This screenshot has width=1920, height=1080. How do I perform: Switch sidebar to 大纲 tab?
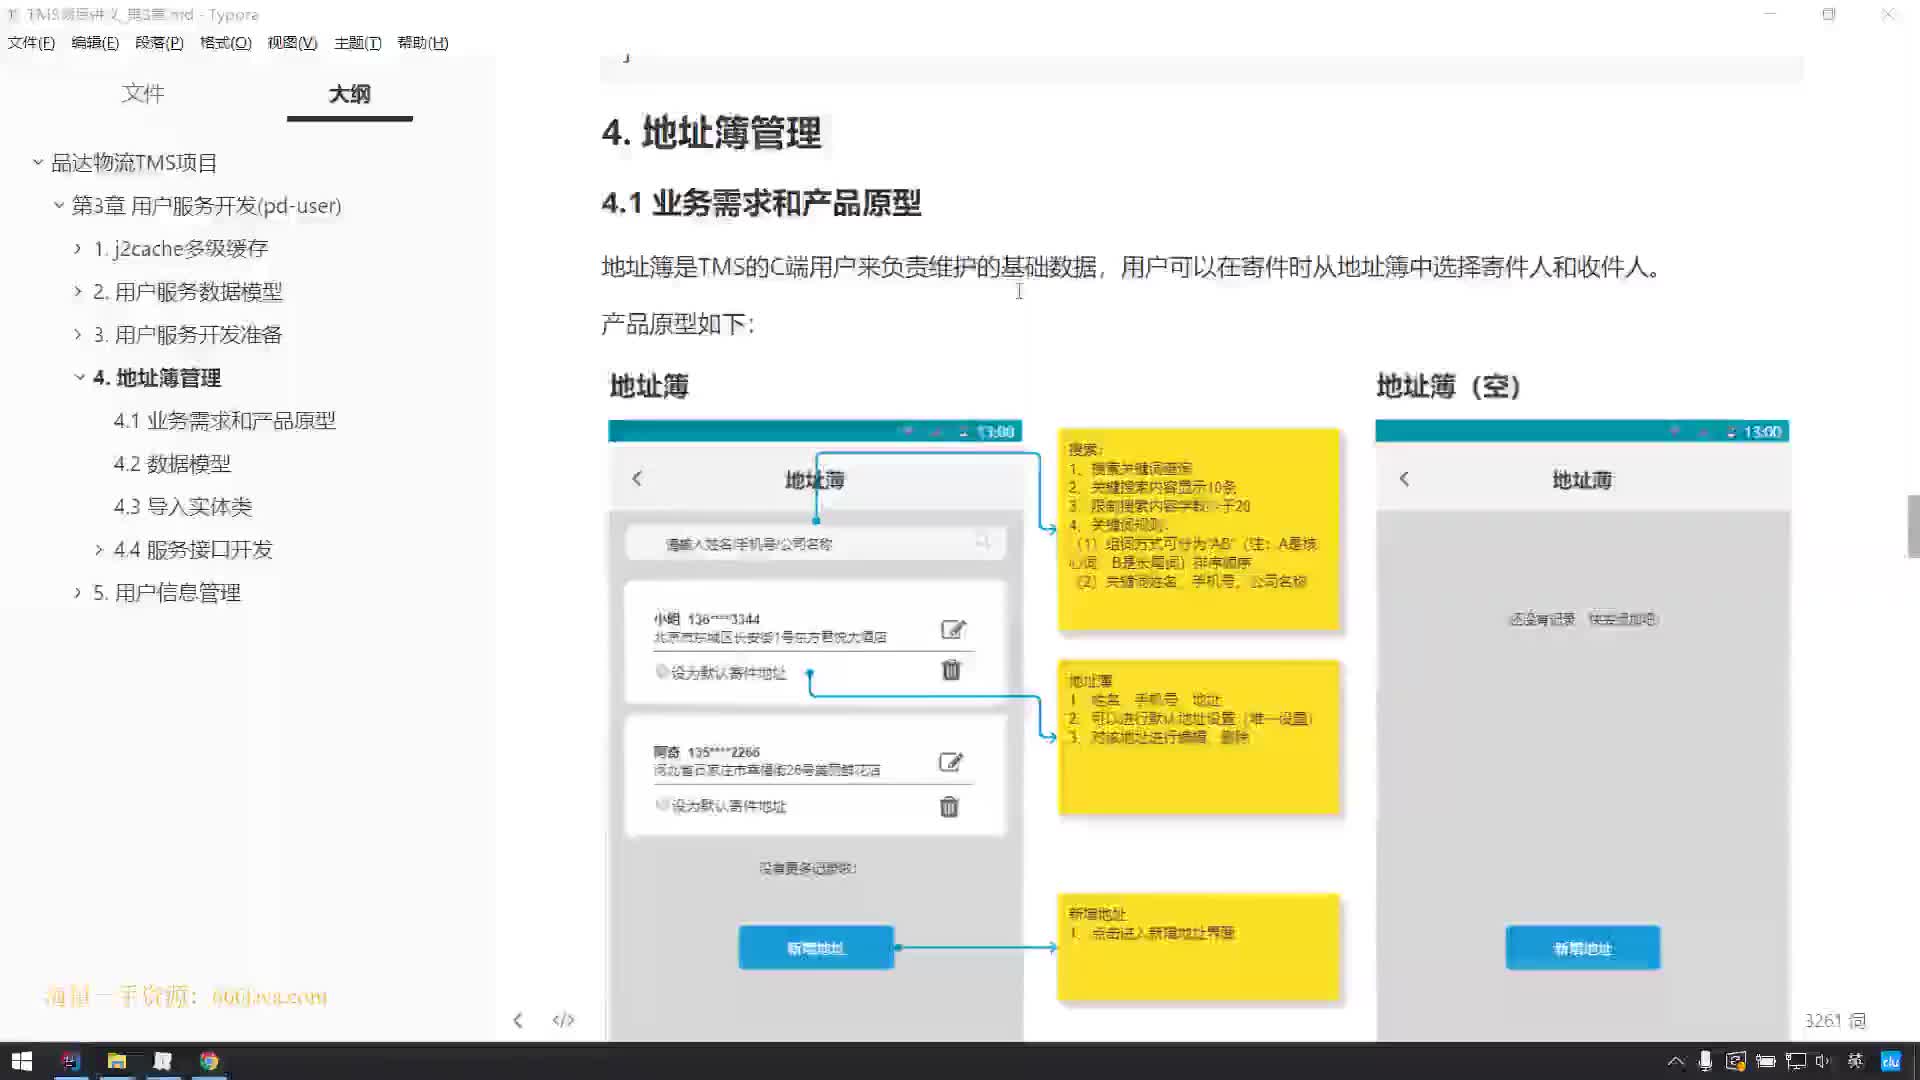[x=349, y=93]
